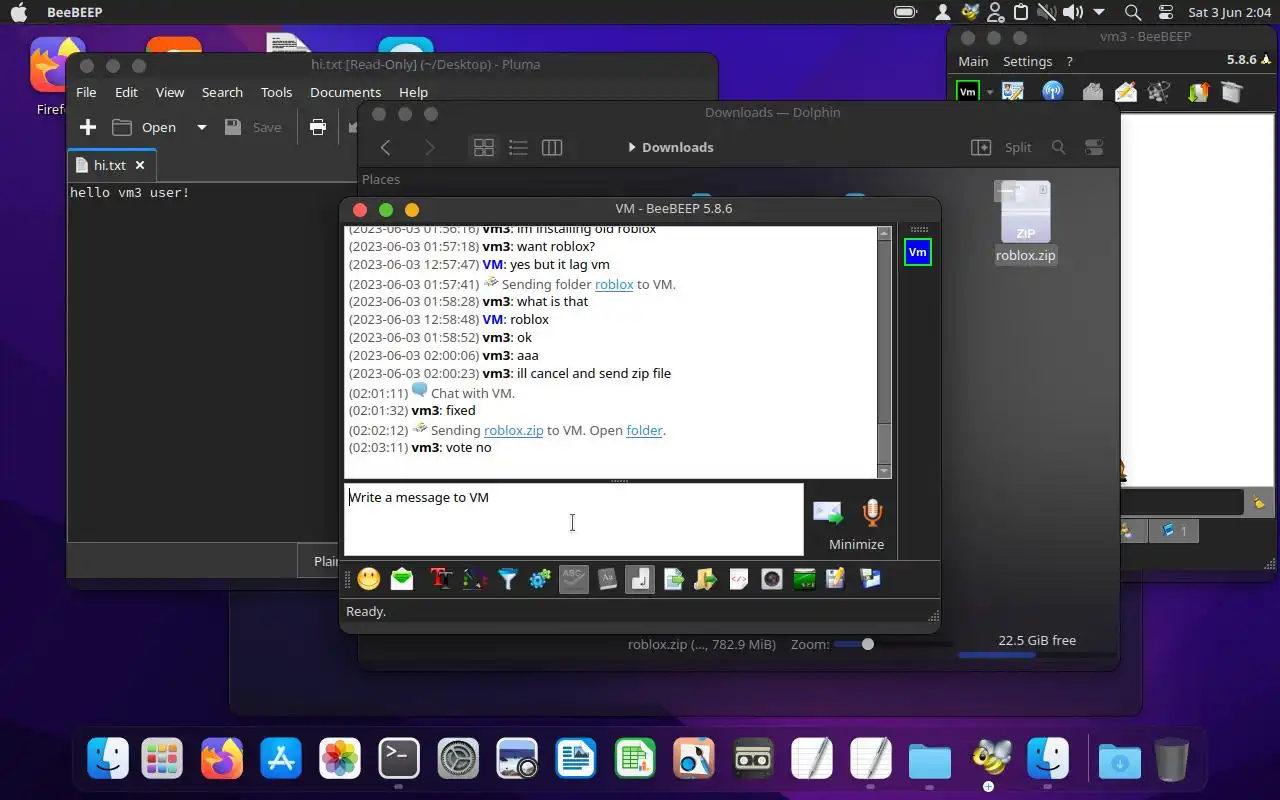Open the Settings menu in vm3 BeeBEEP window

coord(1027,61)
